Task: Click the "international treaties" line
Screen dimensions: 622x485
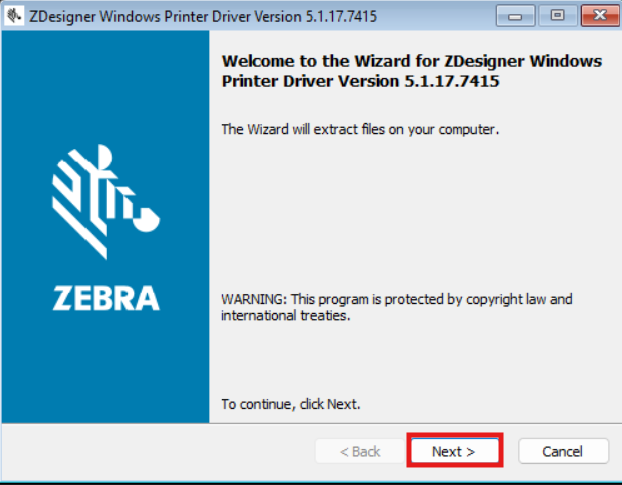Action: point(285,315)
